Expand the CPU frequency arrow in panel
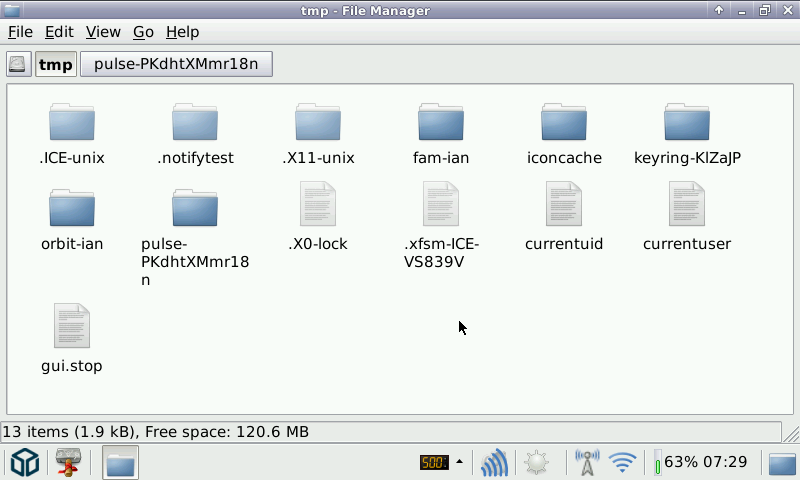Viewport: 800px width, 480px height. pyautogui.click(x=460, y=462)
